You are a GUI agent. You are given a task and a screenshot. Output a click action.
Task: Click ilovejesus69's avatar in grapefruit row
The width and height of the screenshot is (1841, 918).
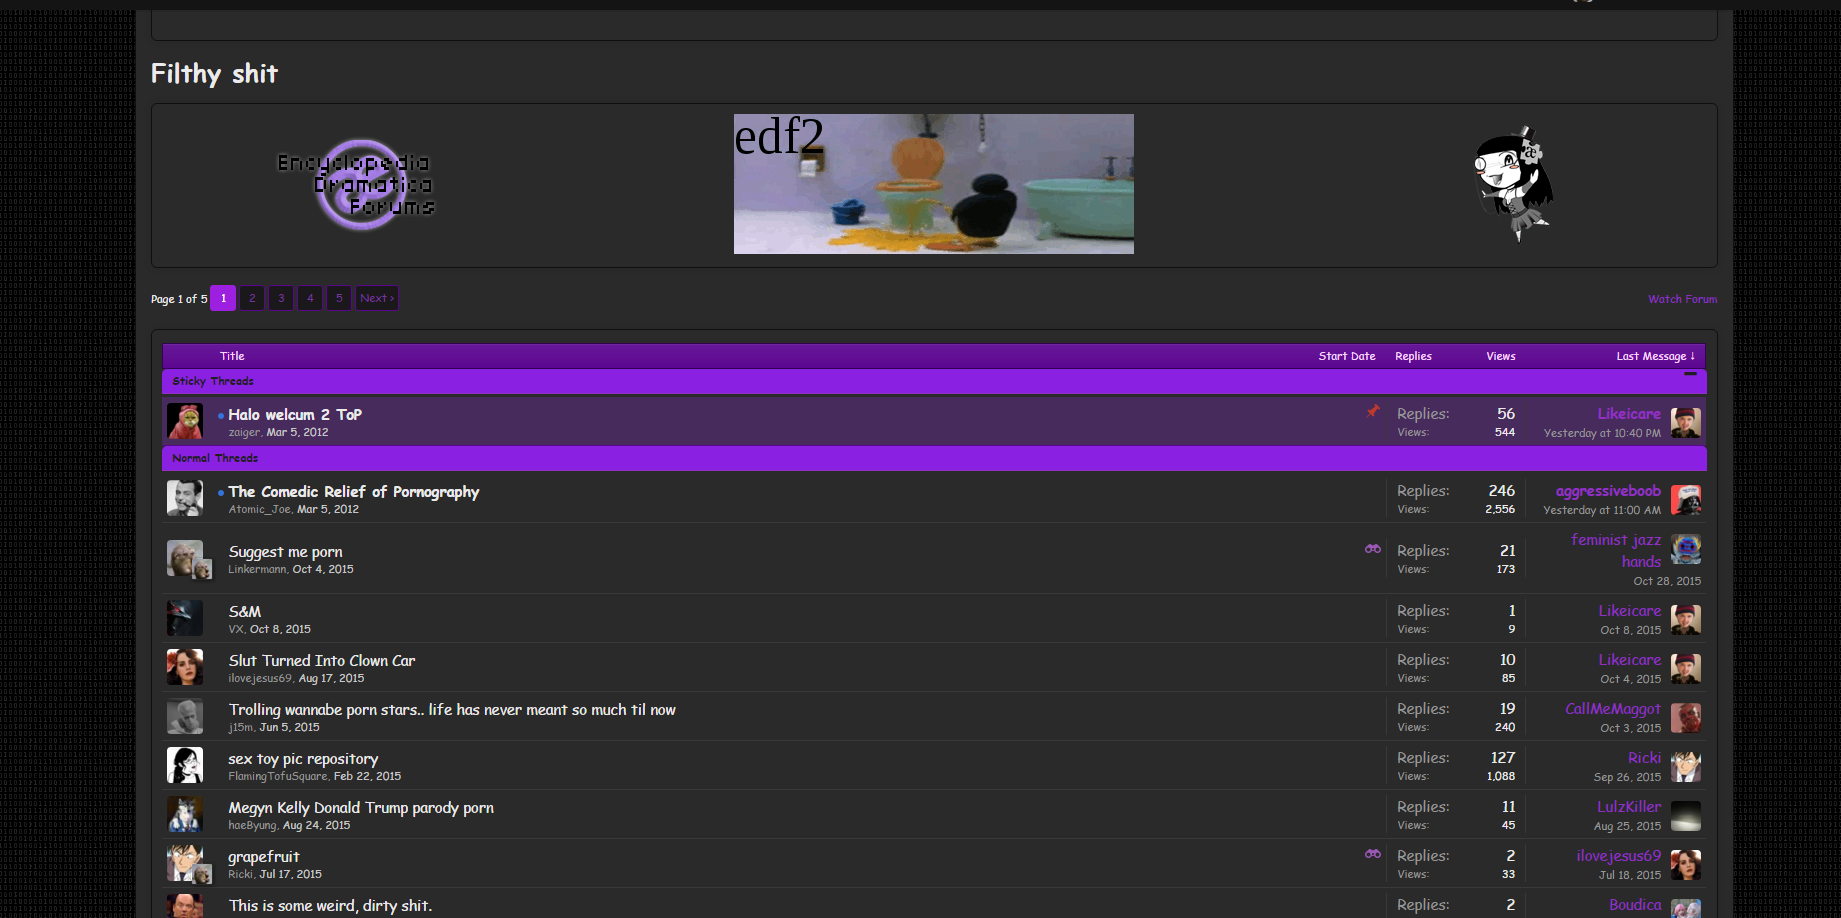(1686, 865)
